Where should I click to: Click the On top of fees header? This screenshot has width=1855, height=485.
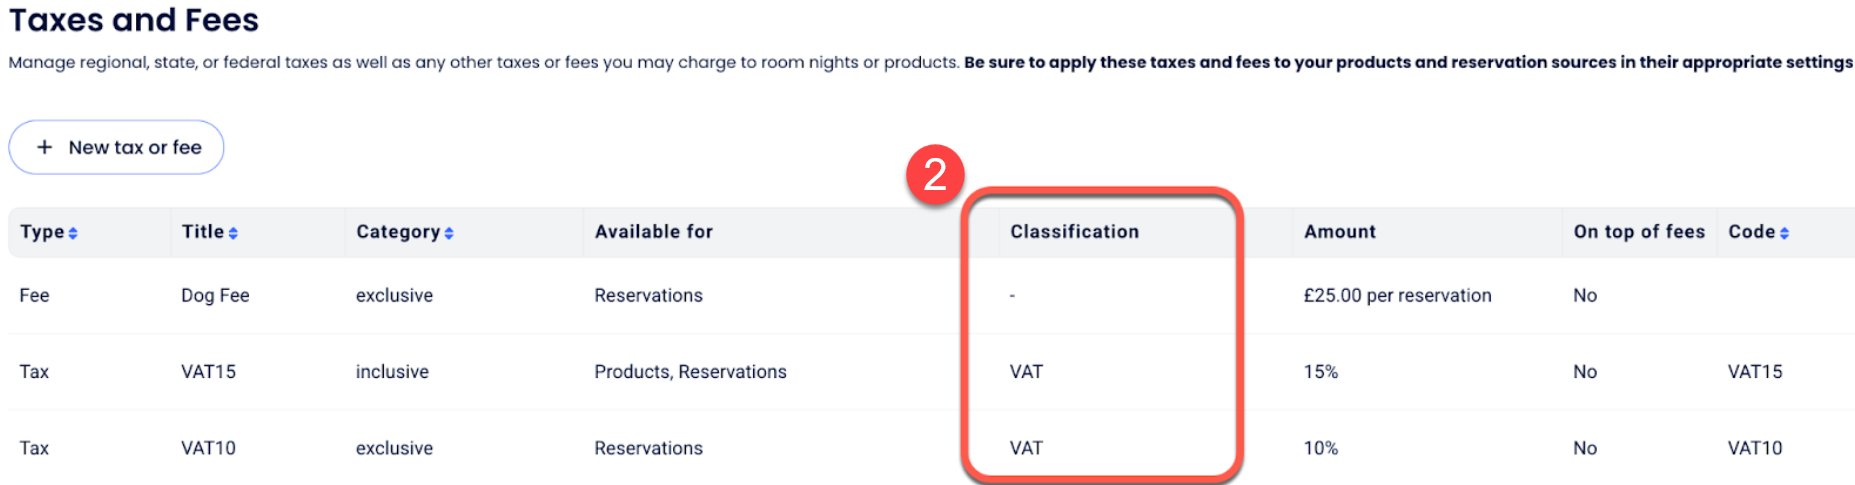point(1638,232)
